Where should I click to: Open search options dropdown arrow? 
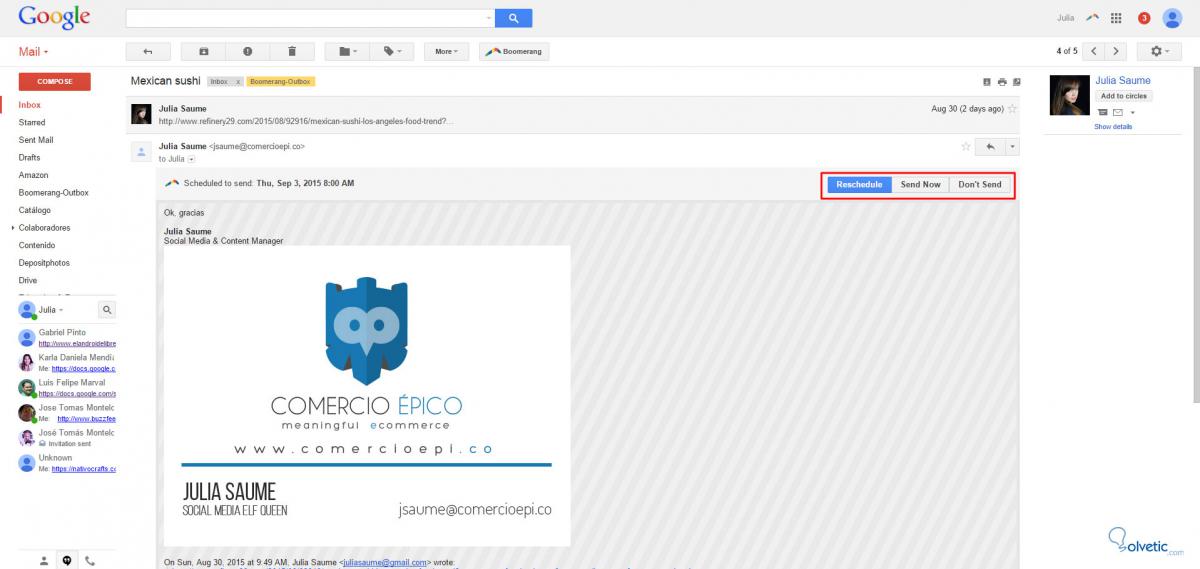coord(488,18)
